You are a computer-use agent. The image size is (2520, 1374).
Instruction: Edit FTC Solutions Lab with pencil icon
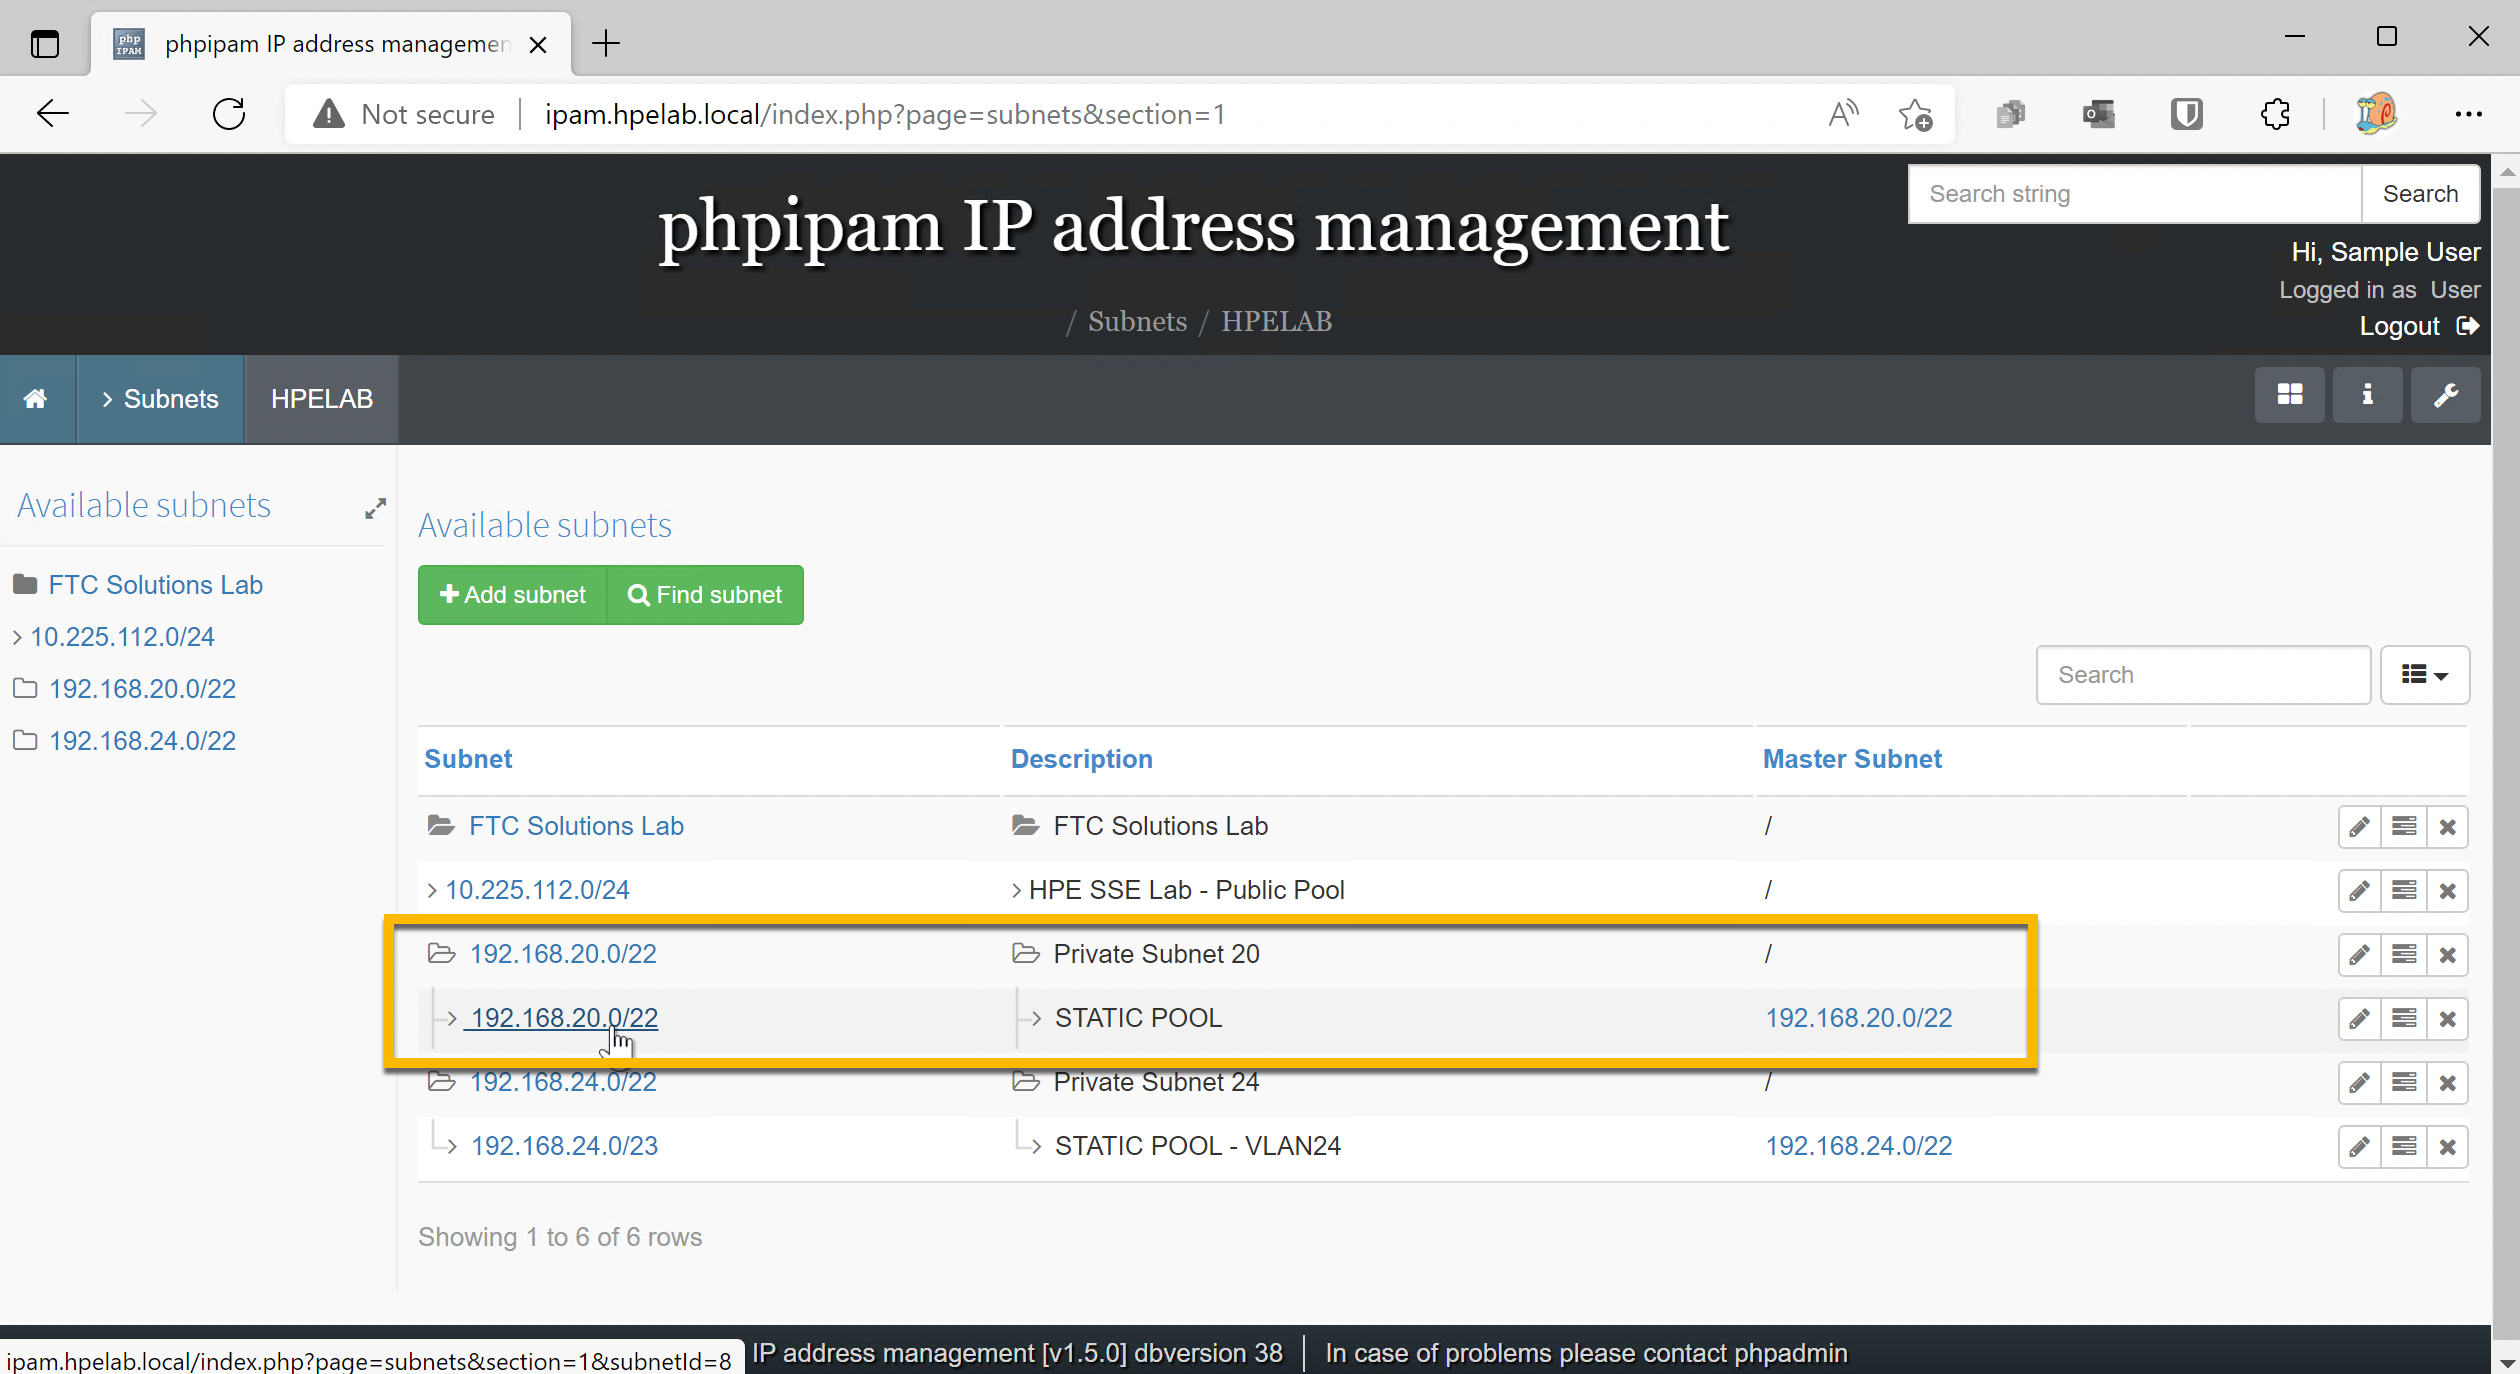(2359, 827)
